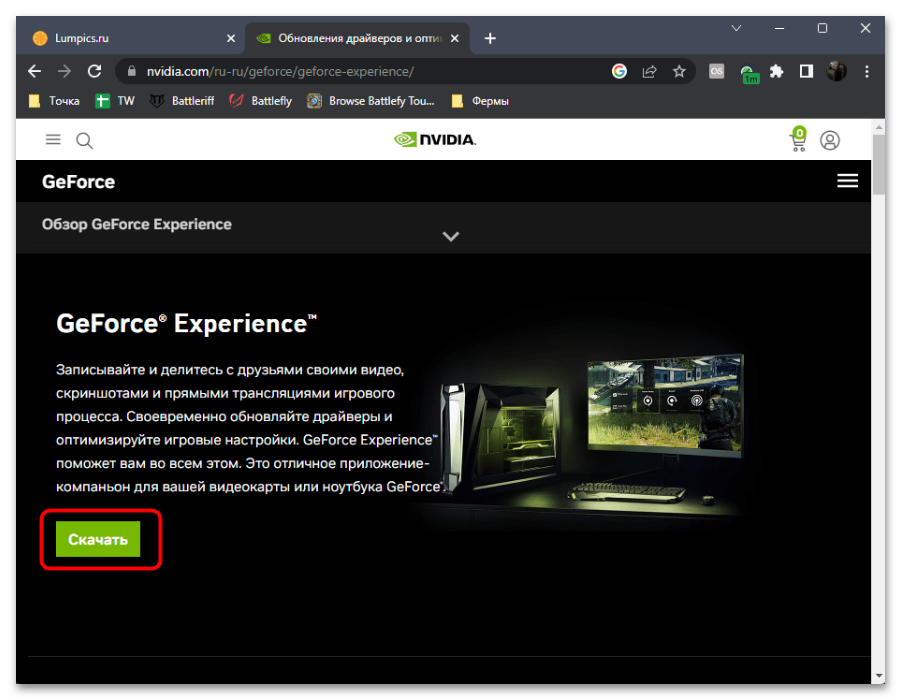Image resolution: width=901 pixels, height=700 pixels.
Task: Open the green 1m extension icon
Action: (x=749, y=74)
